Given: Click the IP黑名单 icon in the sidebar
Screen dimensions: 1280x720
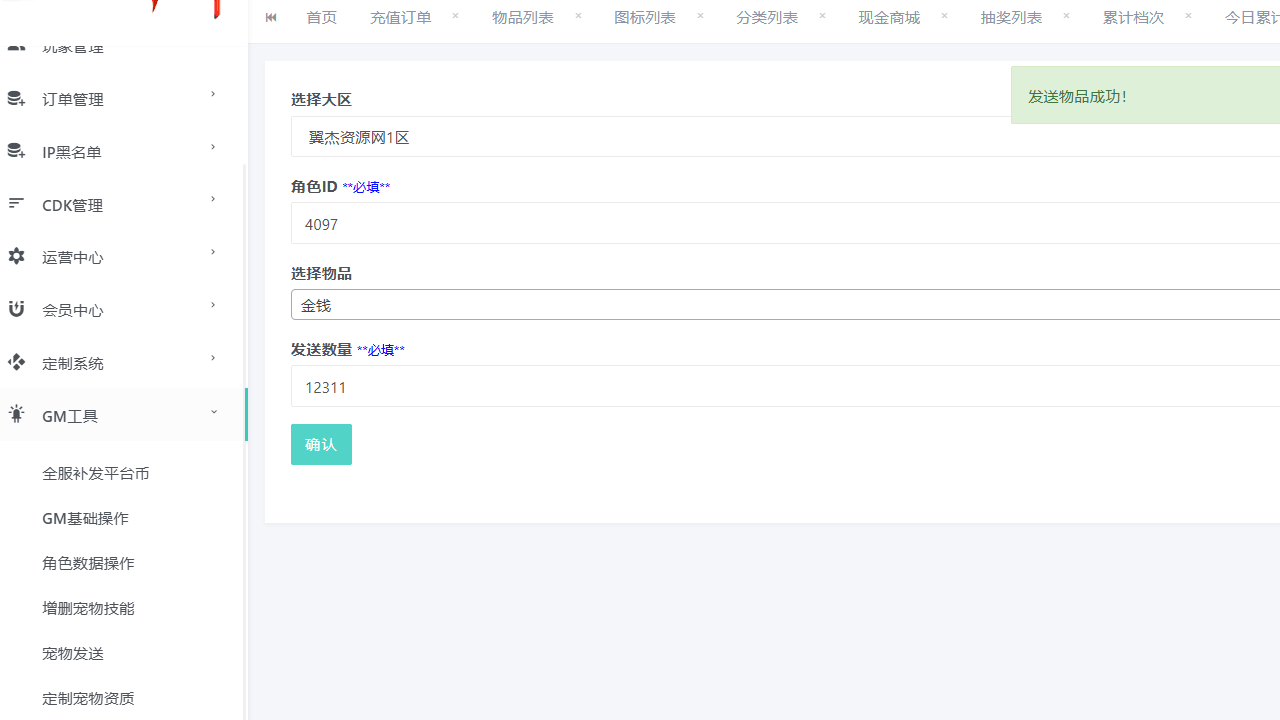Looking at the screenshot, I should [x=16, y=151].
